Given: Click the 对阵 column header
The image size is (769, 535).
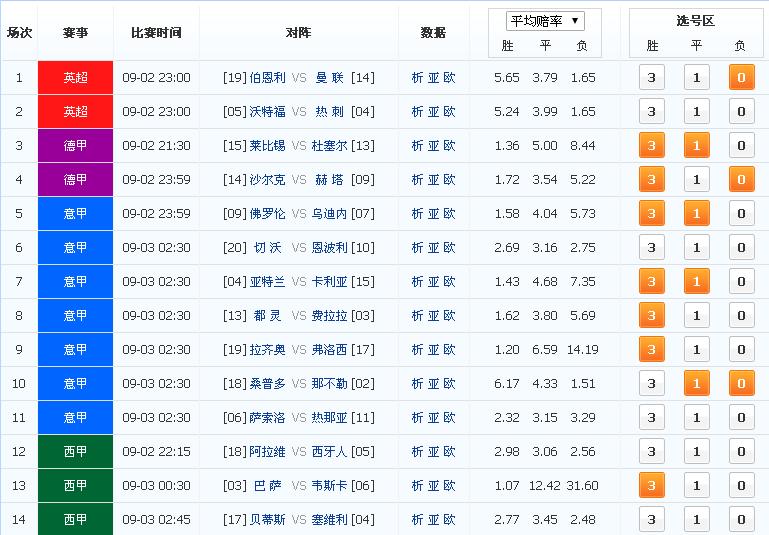Looking at the screenshot, I should [x=298, y=32].
